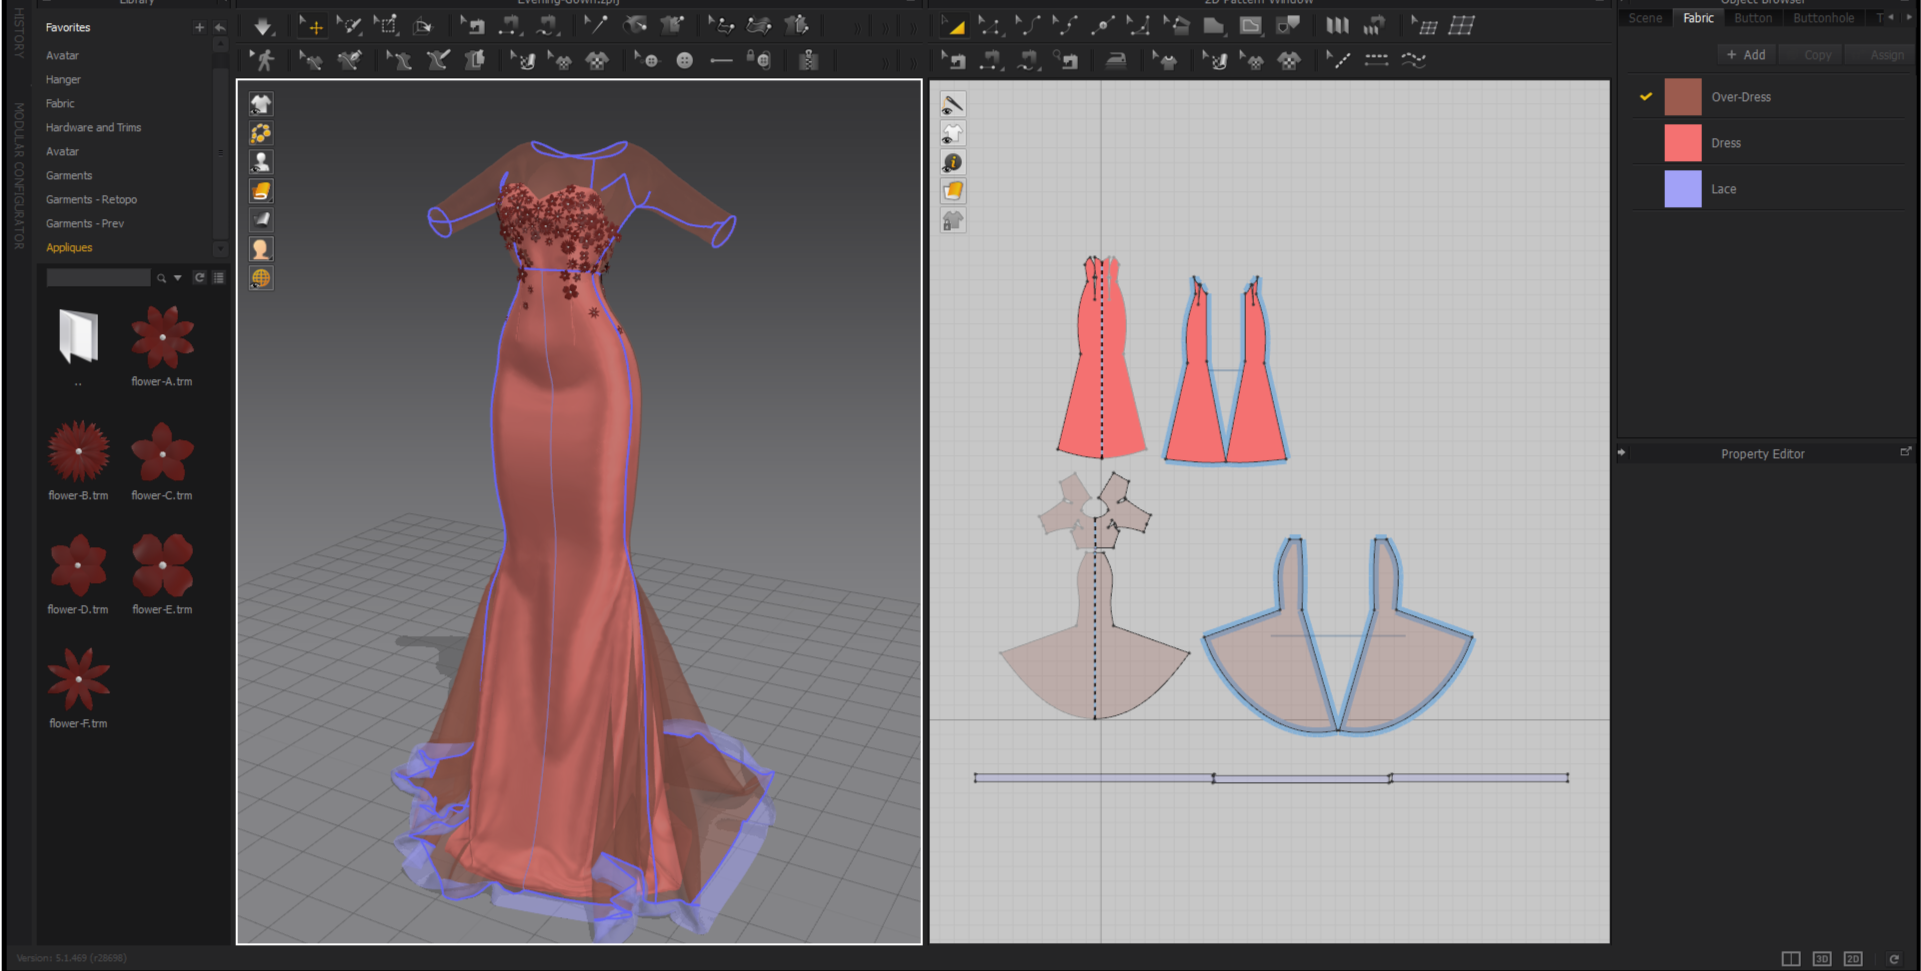This screenshot has height=971, width=1921.
Task: Switch to the Fabric tab
Action: [1698, 18]
